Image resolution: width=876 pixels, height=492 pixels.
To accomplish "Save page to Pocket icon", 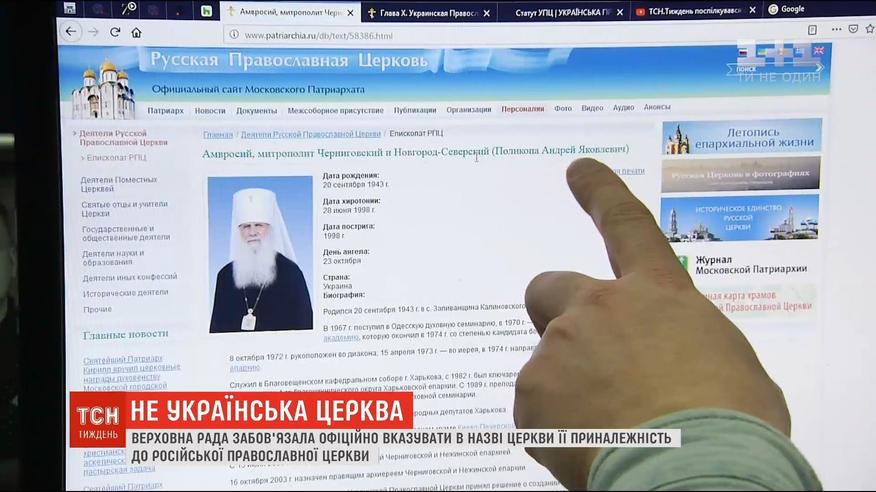I will pos(853,29).
